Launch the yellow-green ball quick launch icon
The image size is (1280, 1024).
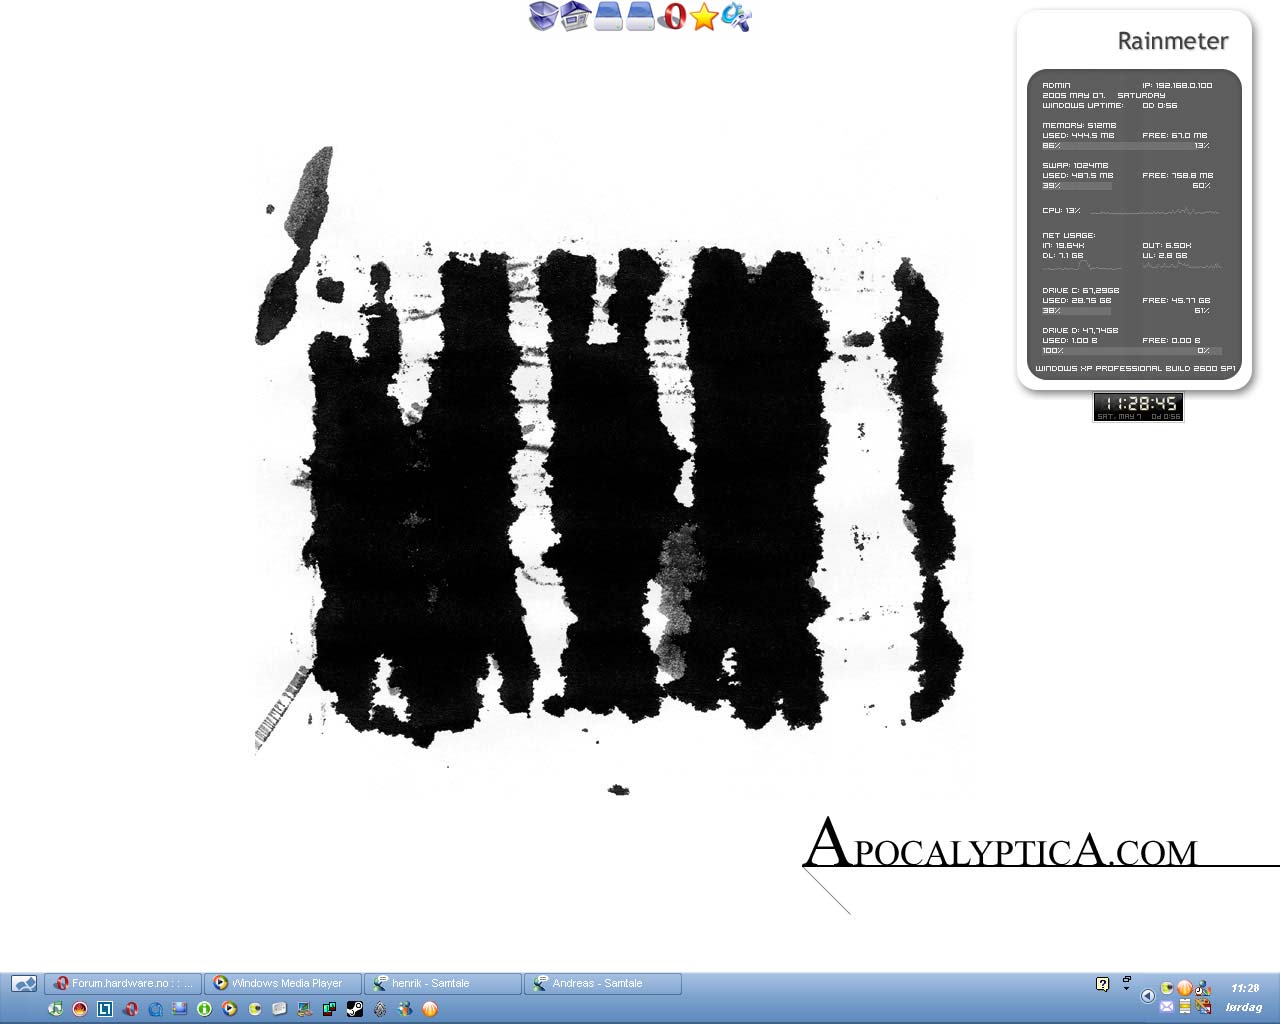255,1009
